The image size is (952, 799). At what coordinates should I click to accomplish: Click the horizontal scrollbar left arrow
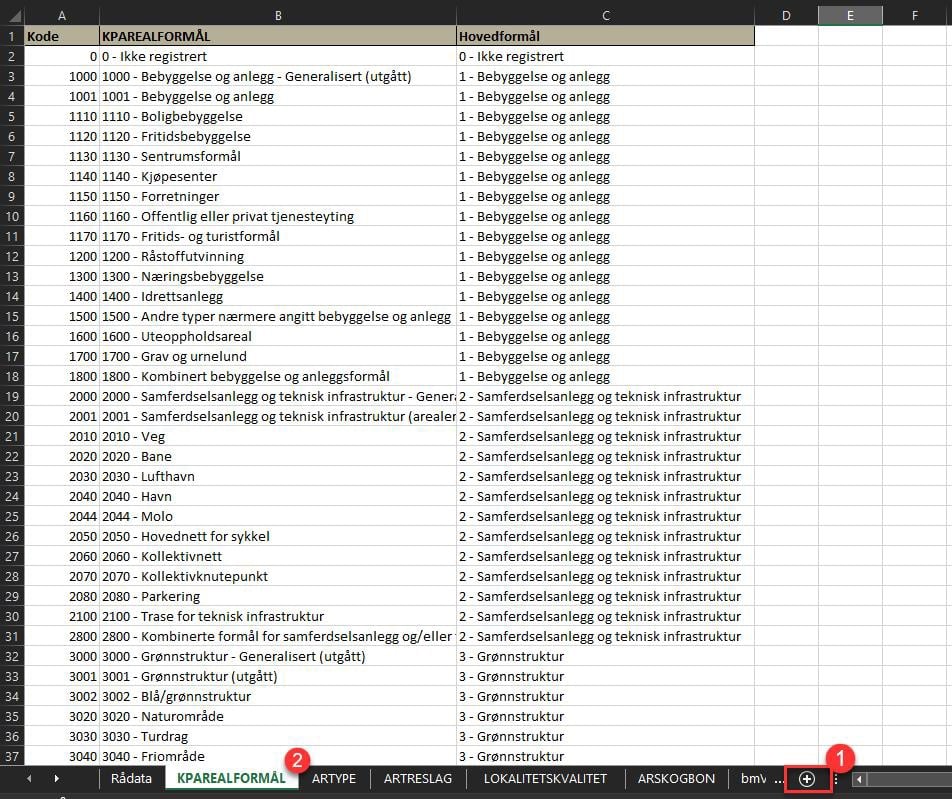pos(860,779)
